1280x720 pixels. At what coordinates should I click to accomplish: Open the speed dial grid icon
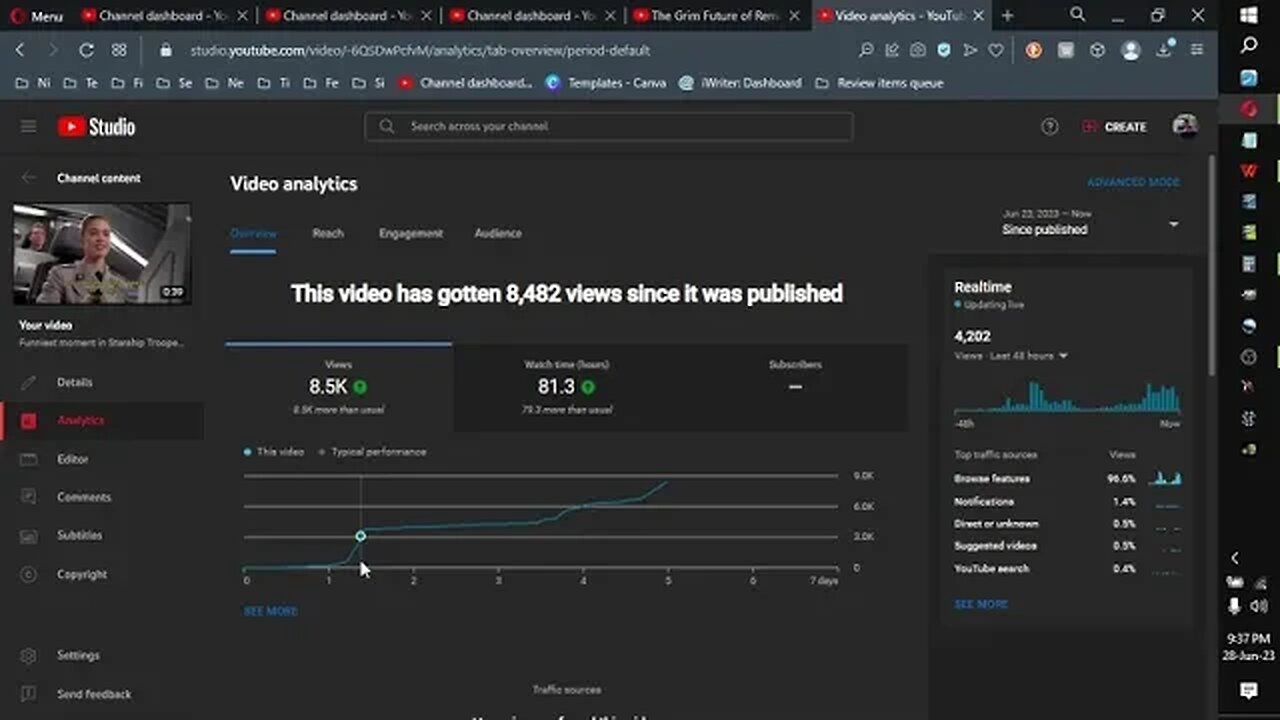119,50
